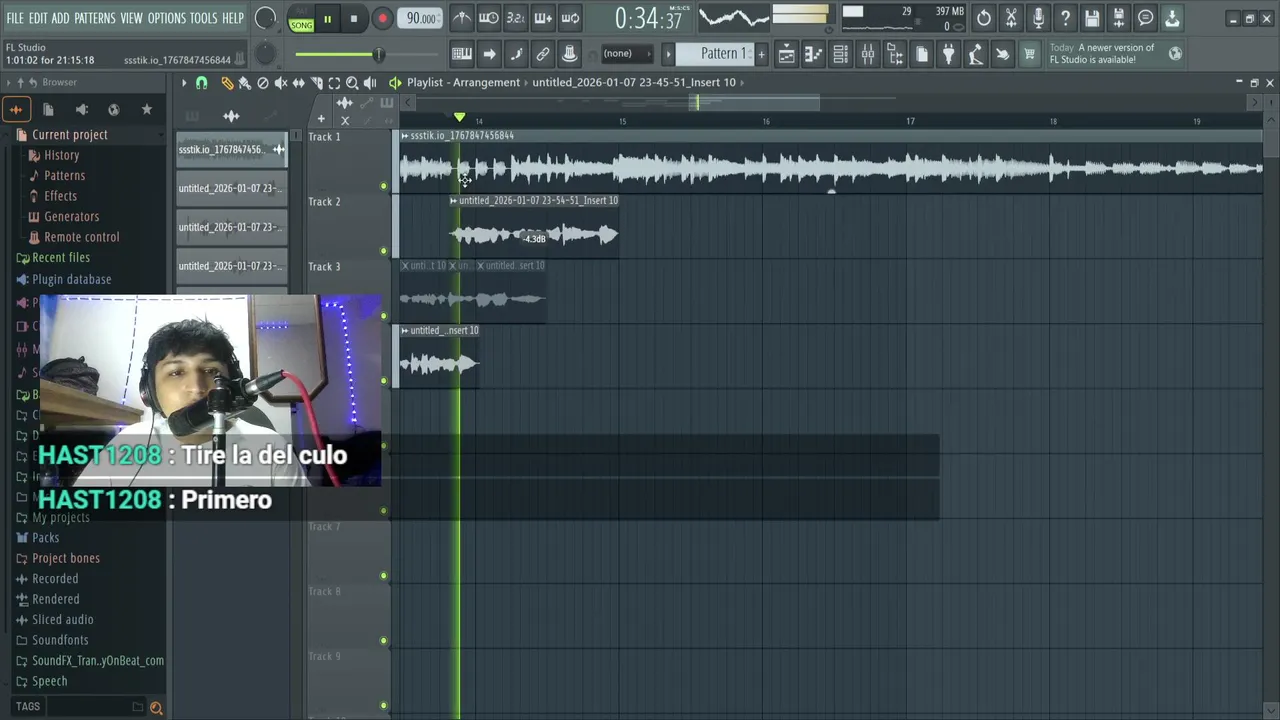
Task: Open the pattern selector left arrow menu
Action: pyautogui.click(x=669, y=54)
